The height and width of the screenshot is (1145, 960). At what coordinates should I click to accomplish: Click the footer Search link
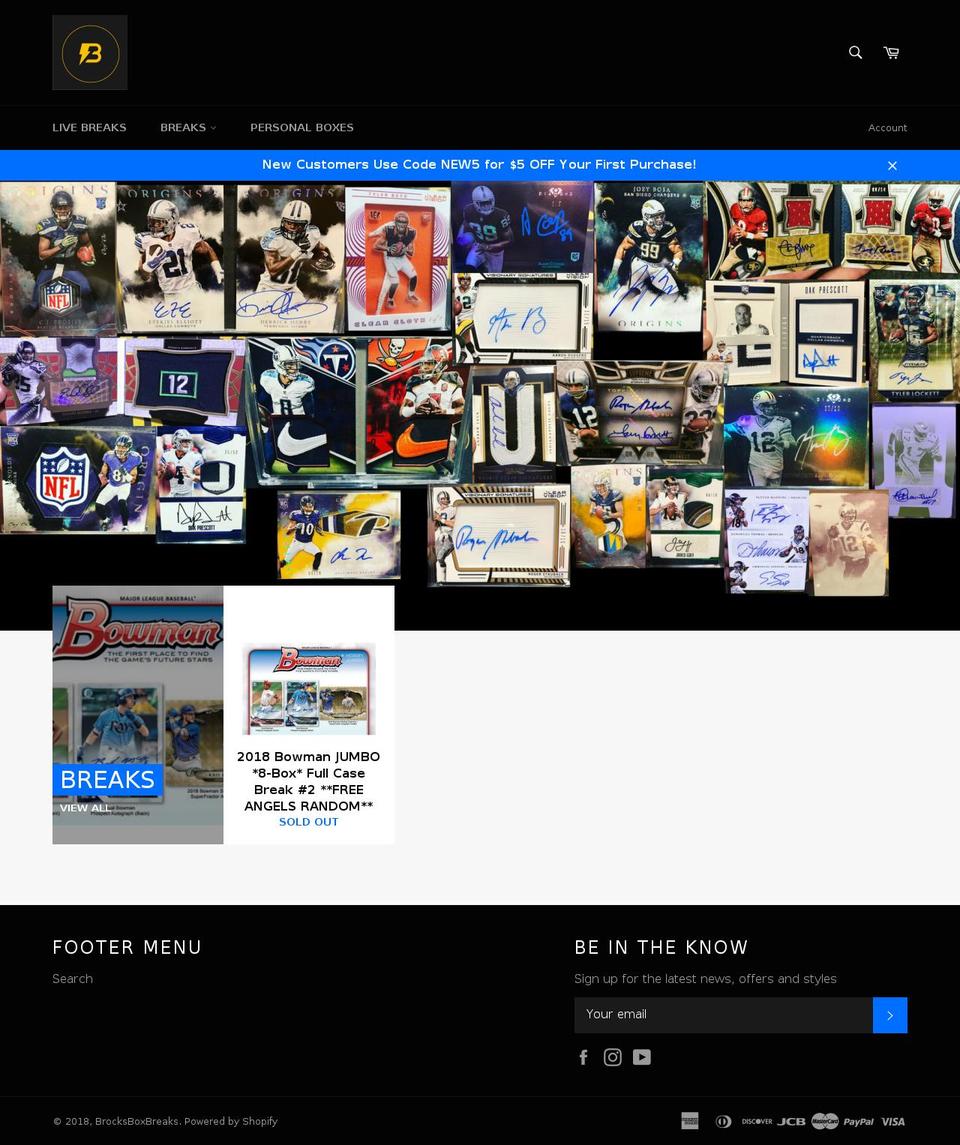click(72, 979)
